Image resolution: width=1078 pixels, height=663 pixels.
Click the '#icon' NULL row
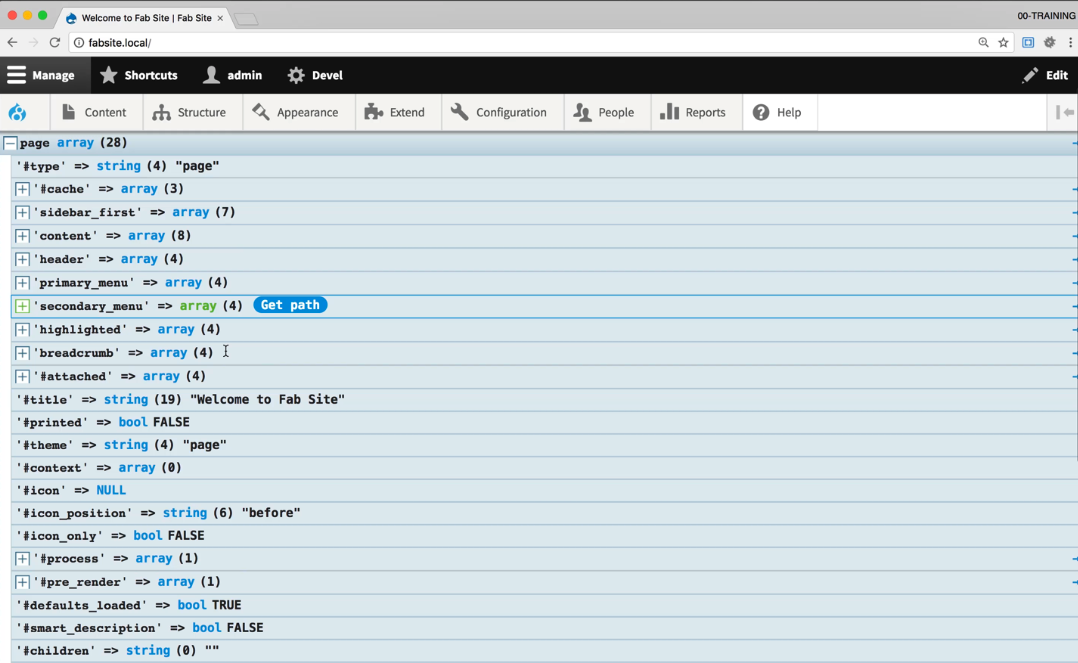[544, 490]
